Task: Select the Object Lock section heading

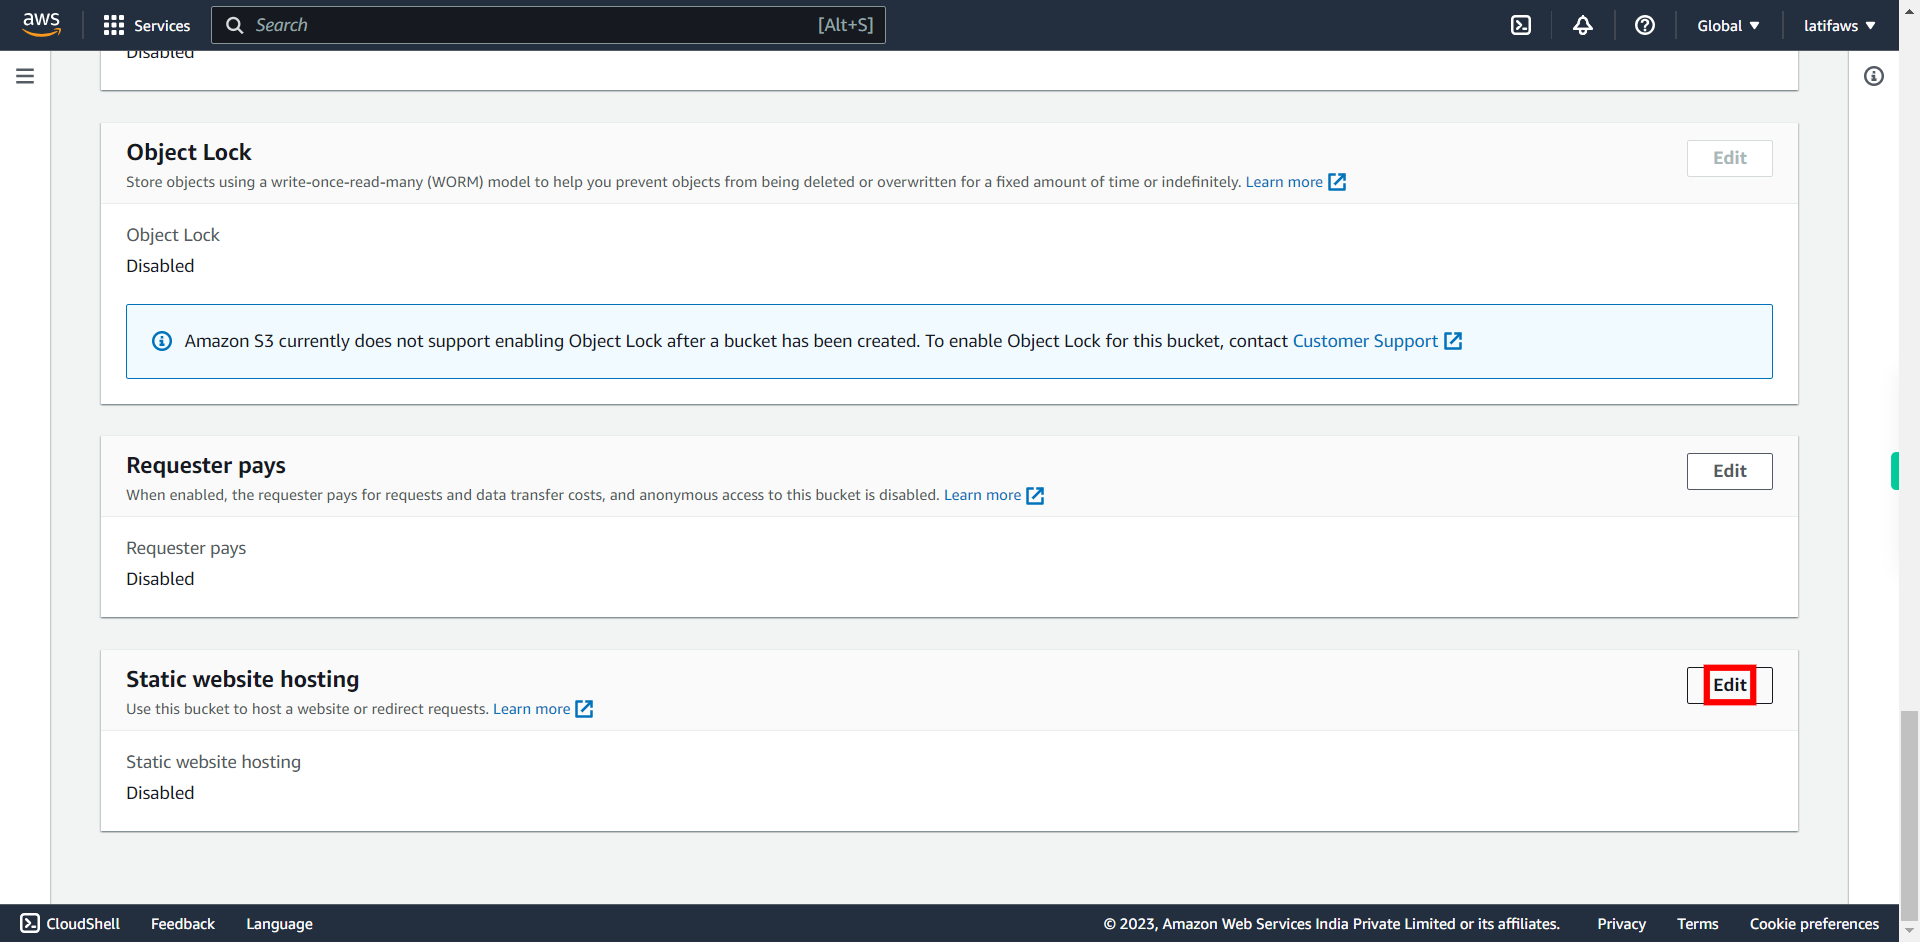Action: pos(189,152)
